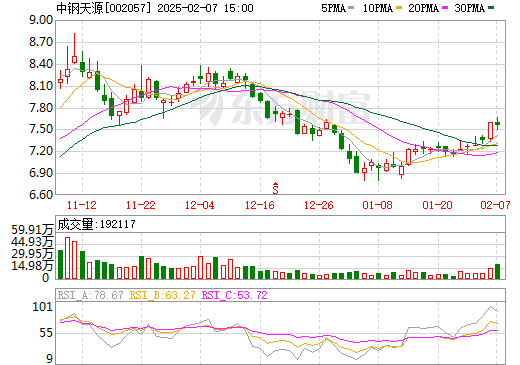Viewport: 520px width, 365px height.
Task: Click the stock name 中钢天源[002057]
Action: [104, 8]
